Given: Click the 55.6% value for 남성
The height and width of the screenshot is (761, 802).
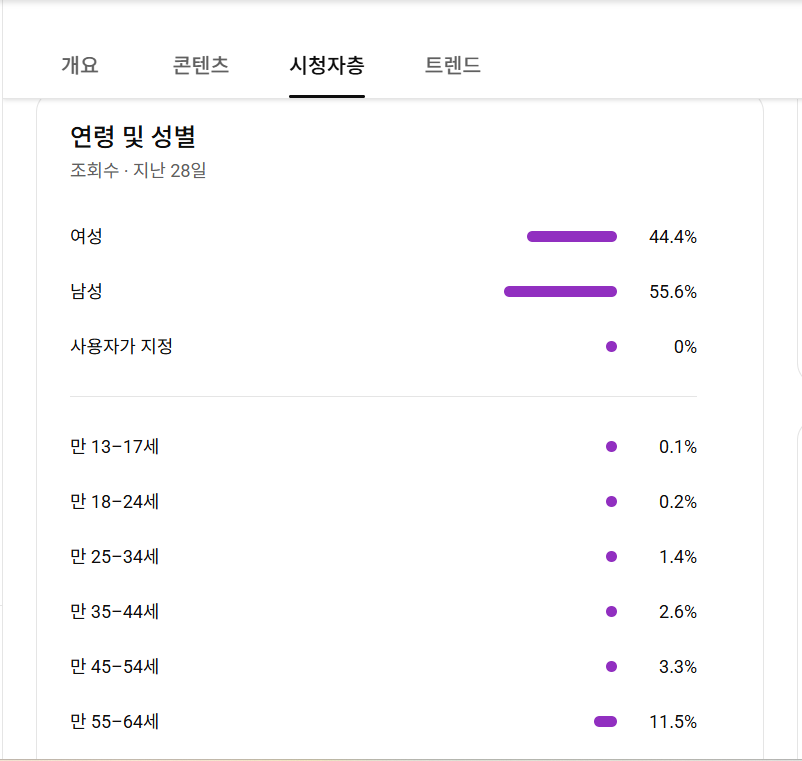Looking at the screenshot, I should 673,292.
